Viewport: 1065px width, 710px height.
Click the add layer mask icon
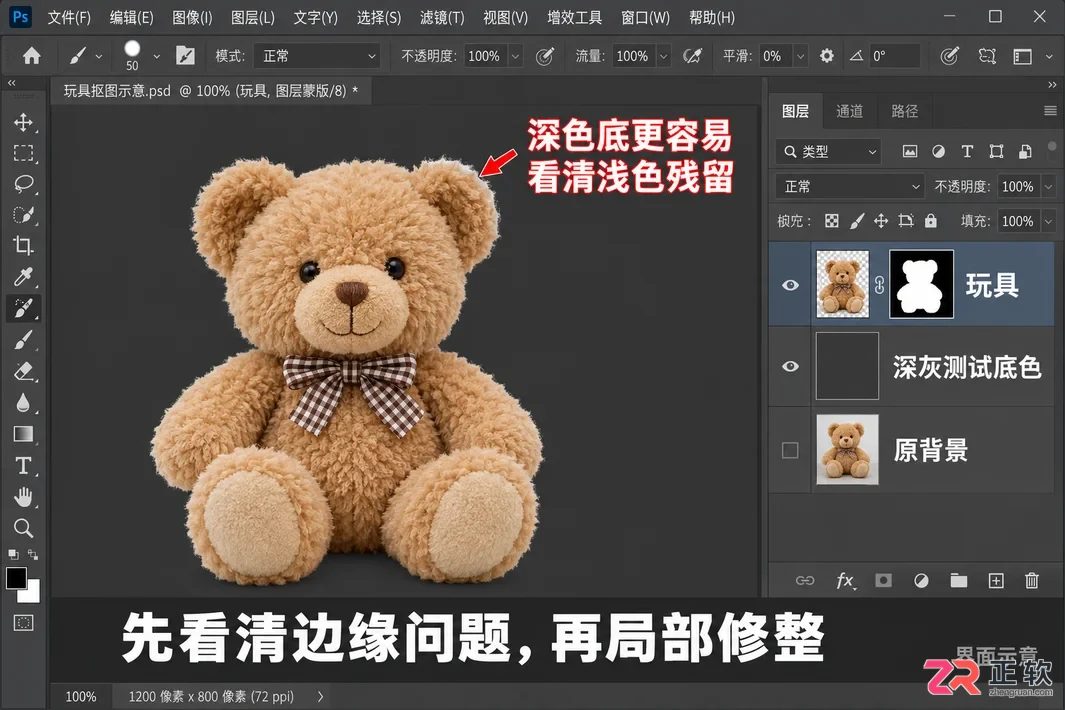[884, 580]
